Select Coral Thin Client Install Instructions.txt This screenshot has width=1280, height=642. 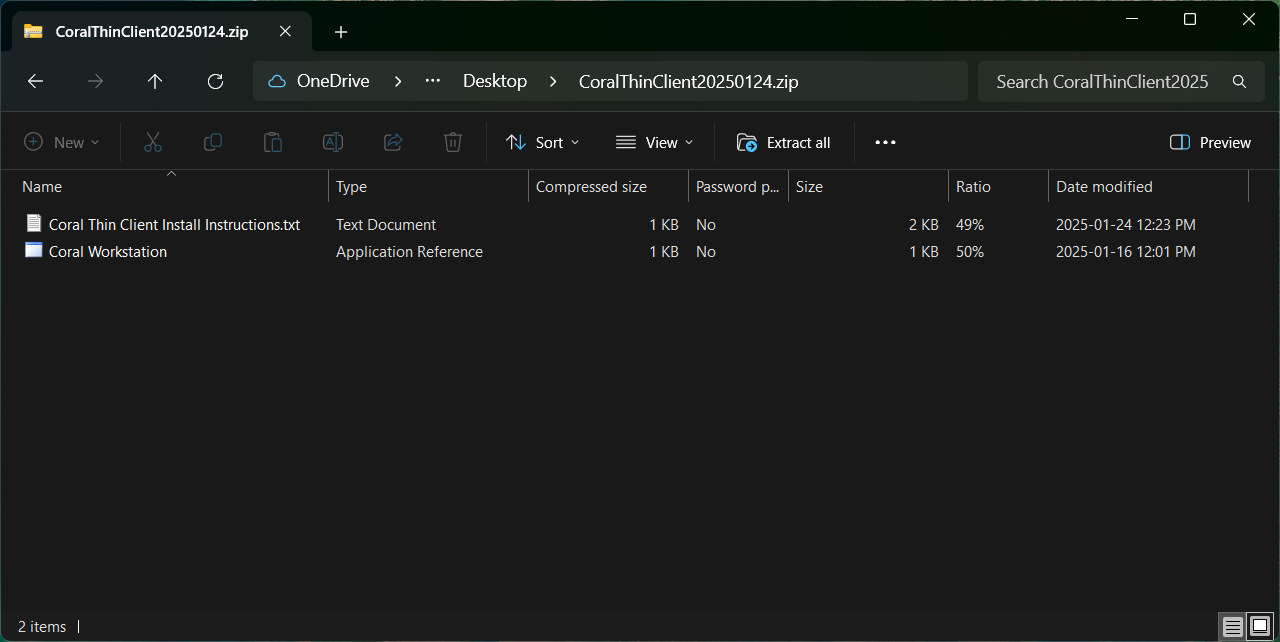click(x=174, y=225)
